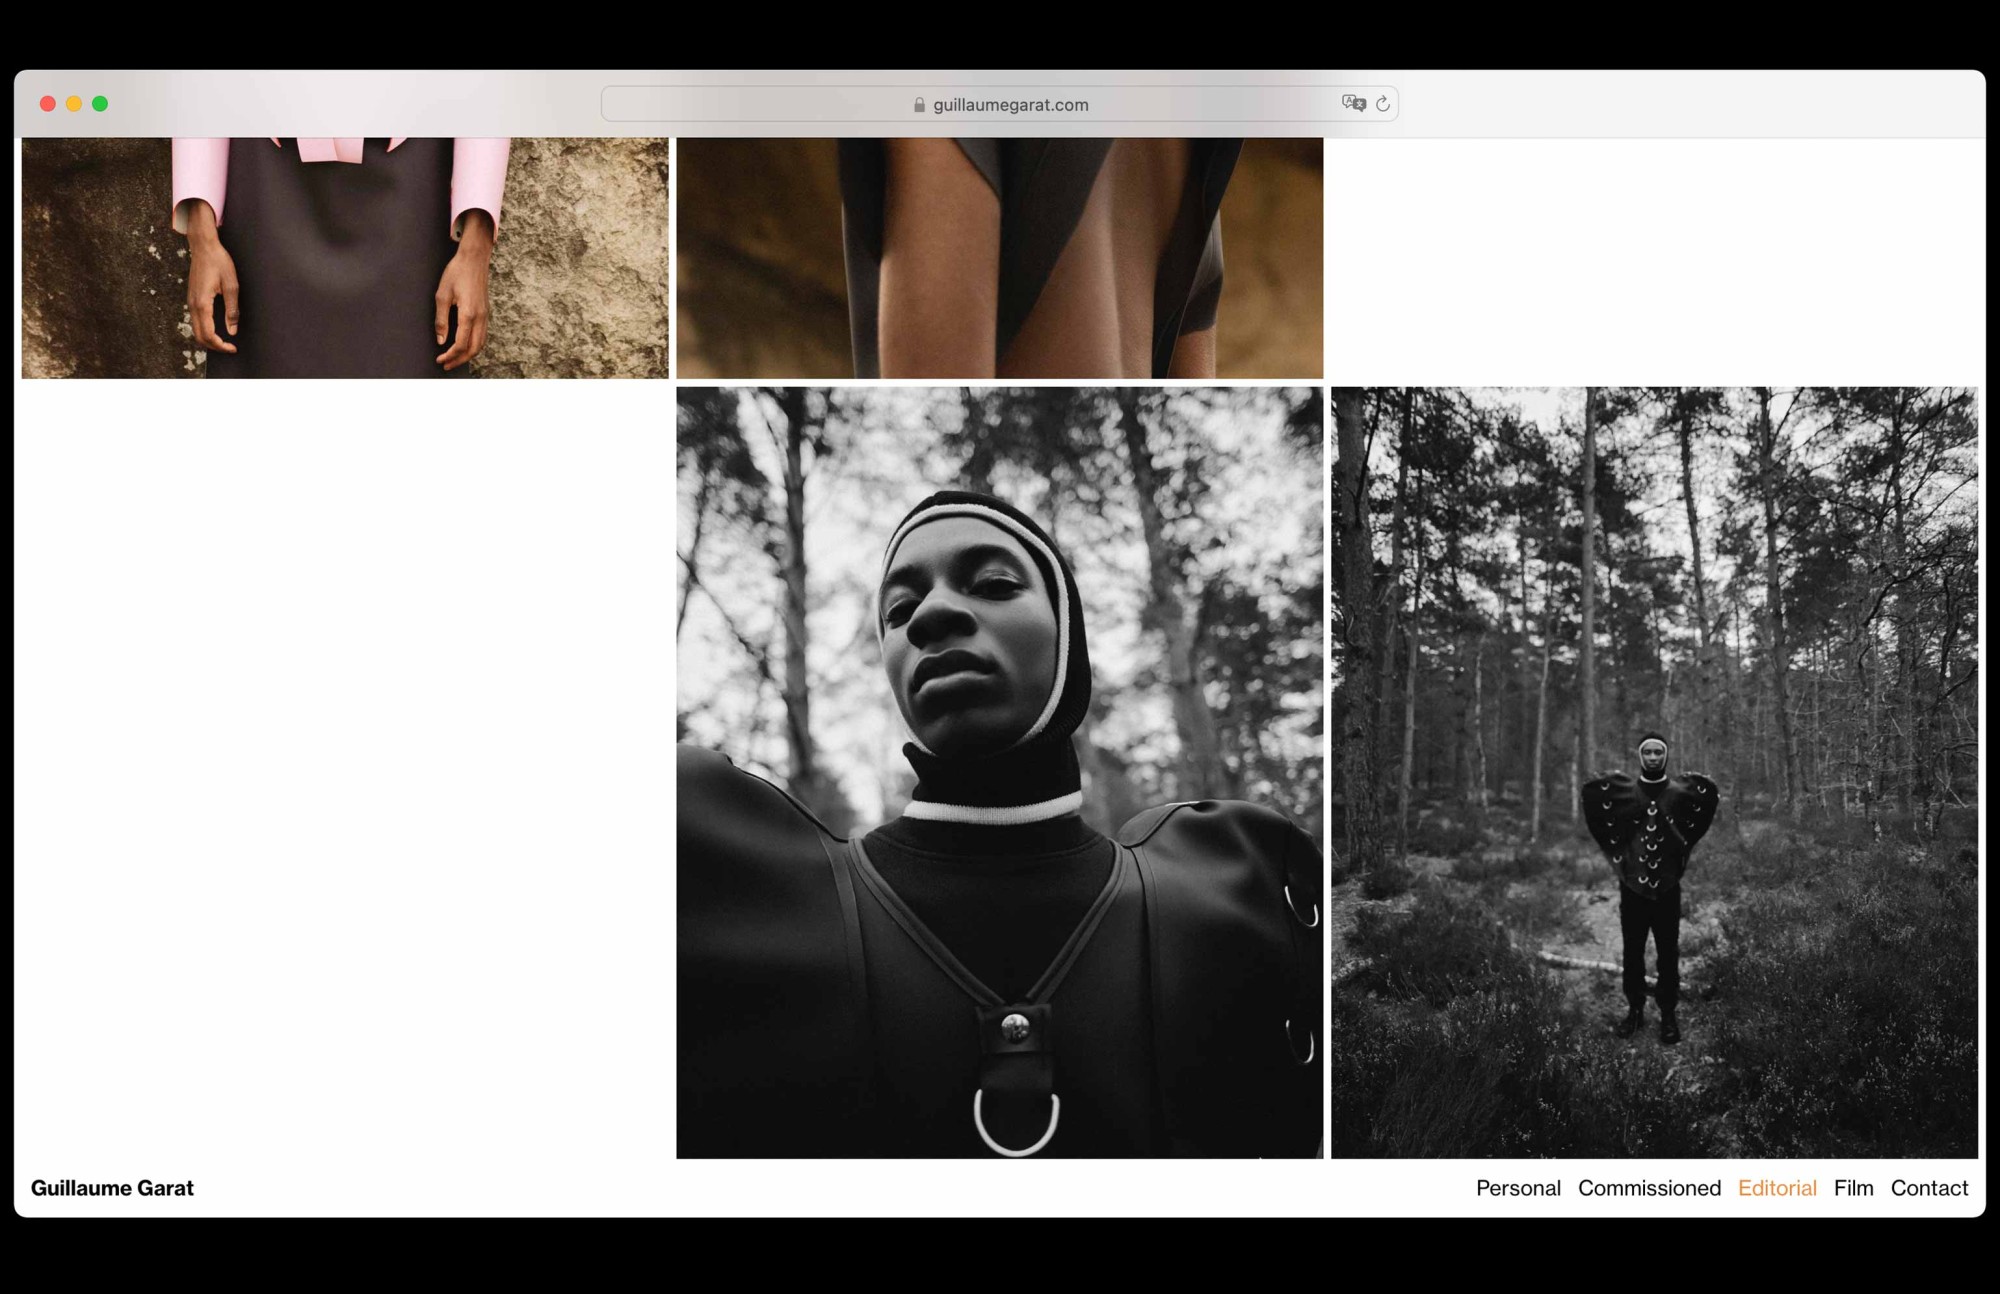Minimize the Safari window
The width and height of the screenshot is (2000, 1294).
(74, 103)
